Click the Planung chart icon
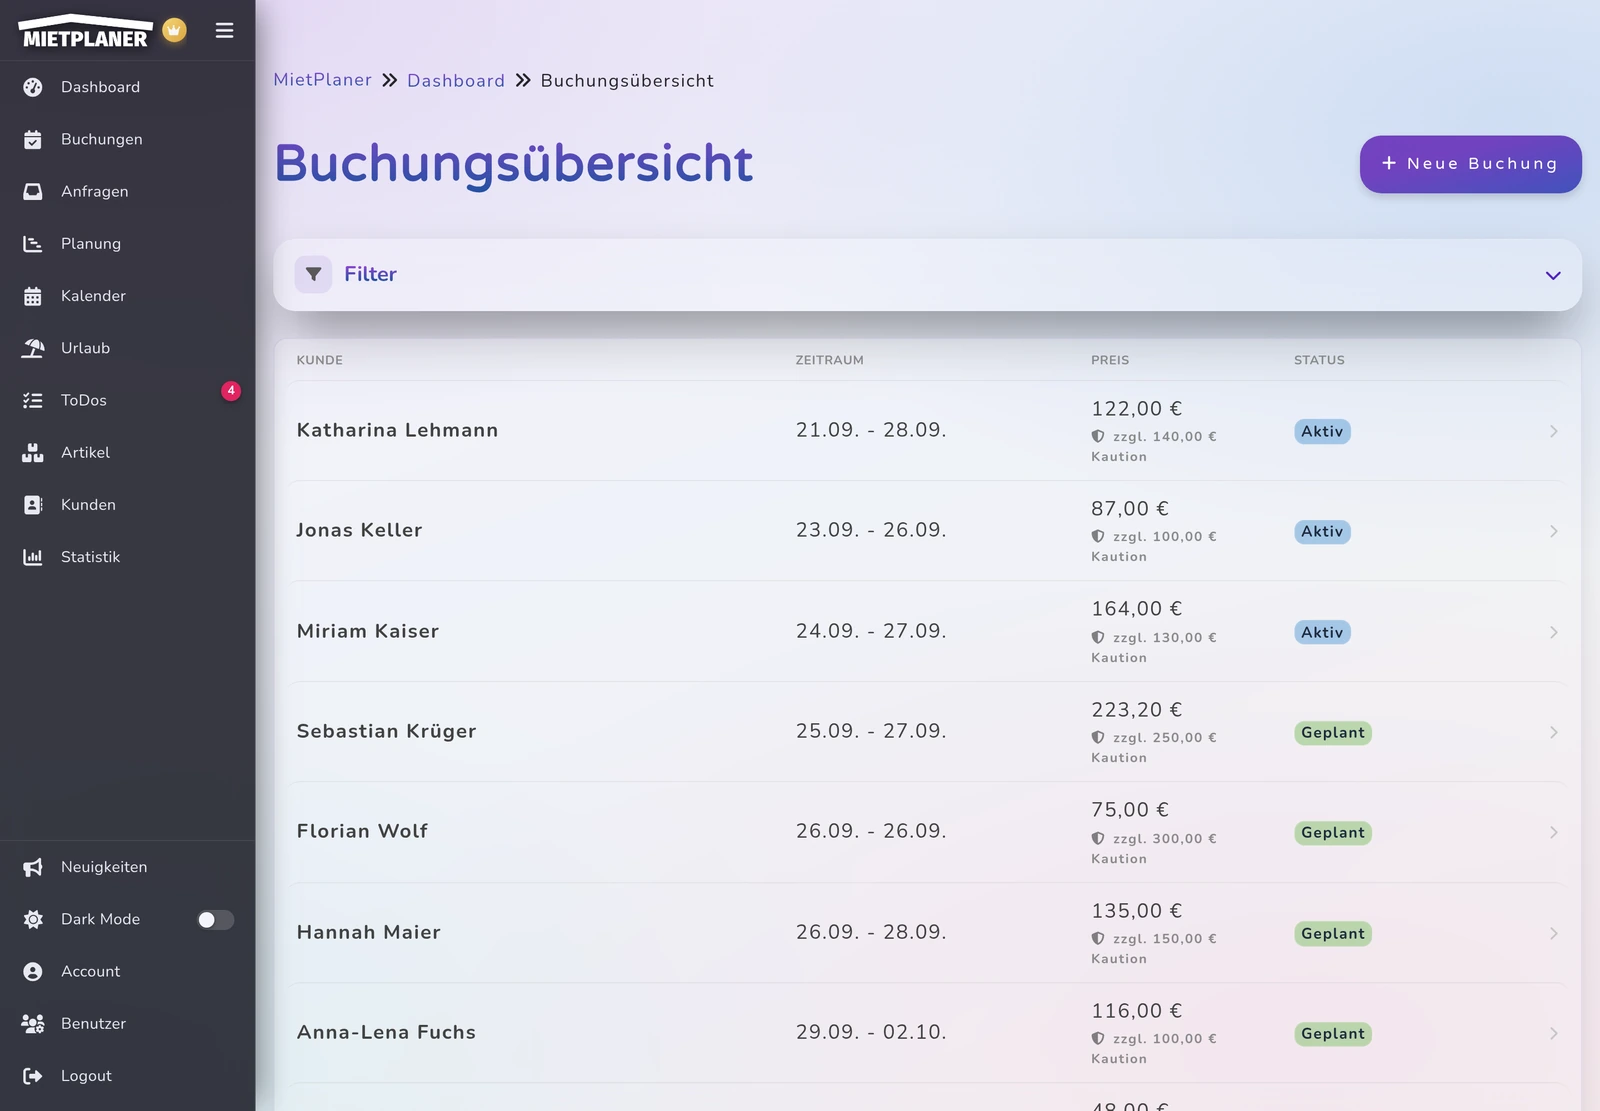Screen dimensions: 1600x1111 pos(33,243)
